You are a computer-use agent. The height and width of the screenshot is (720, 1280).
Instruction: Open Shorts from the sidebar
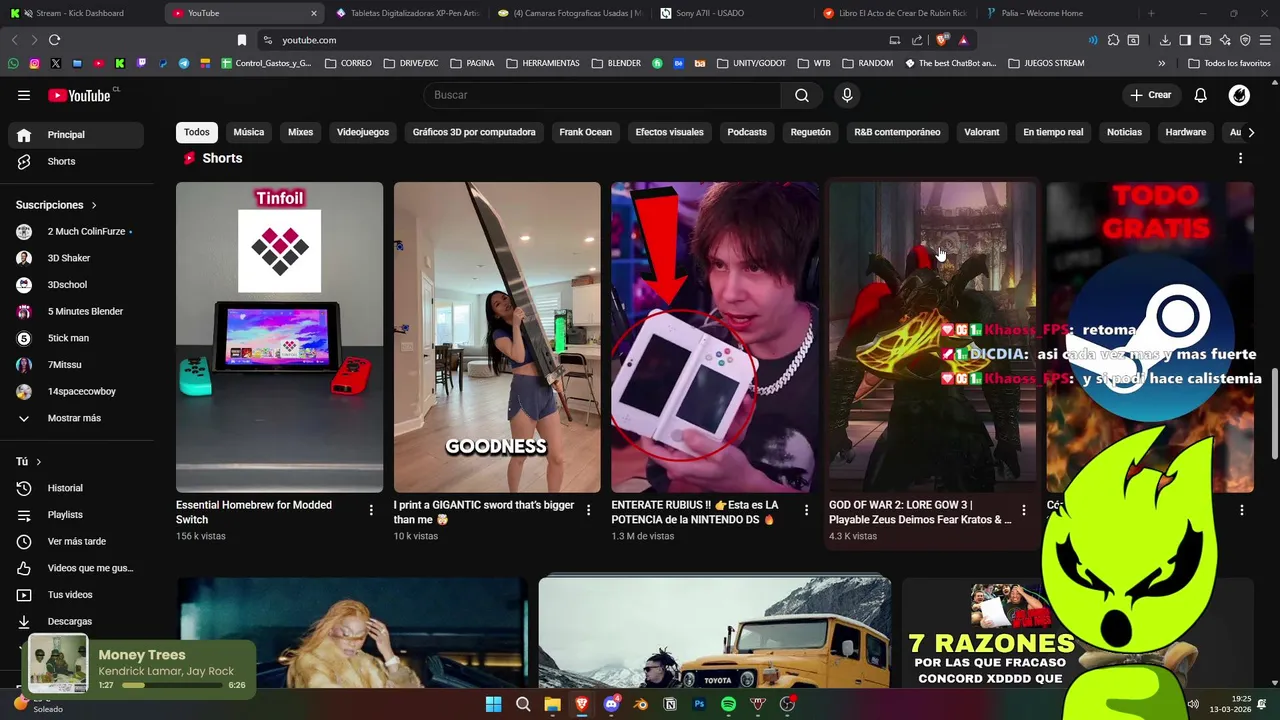pyautogui.click(x=77, y=161)
